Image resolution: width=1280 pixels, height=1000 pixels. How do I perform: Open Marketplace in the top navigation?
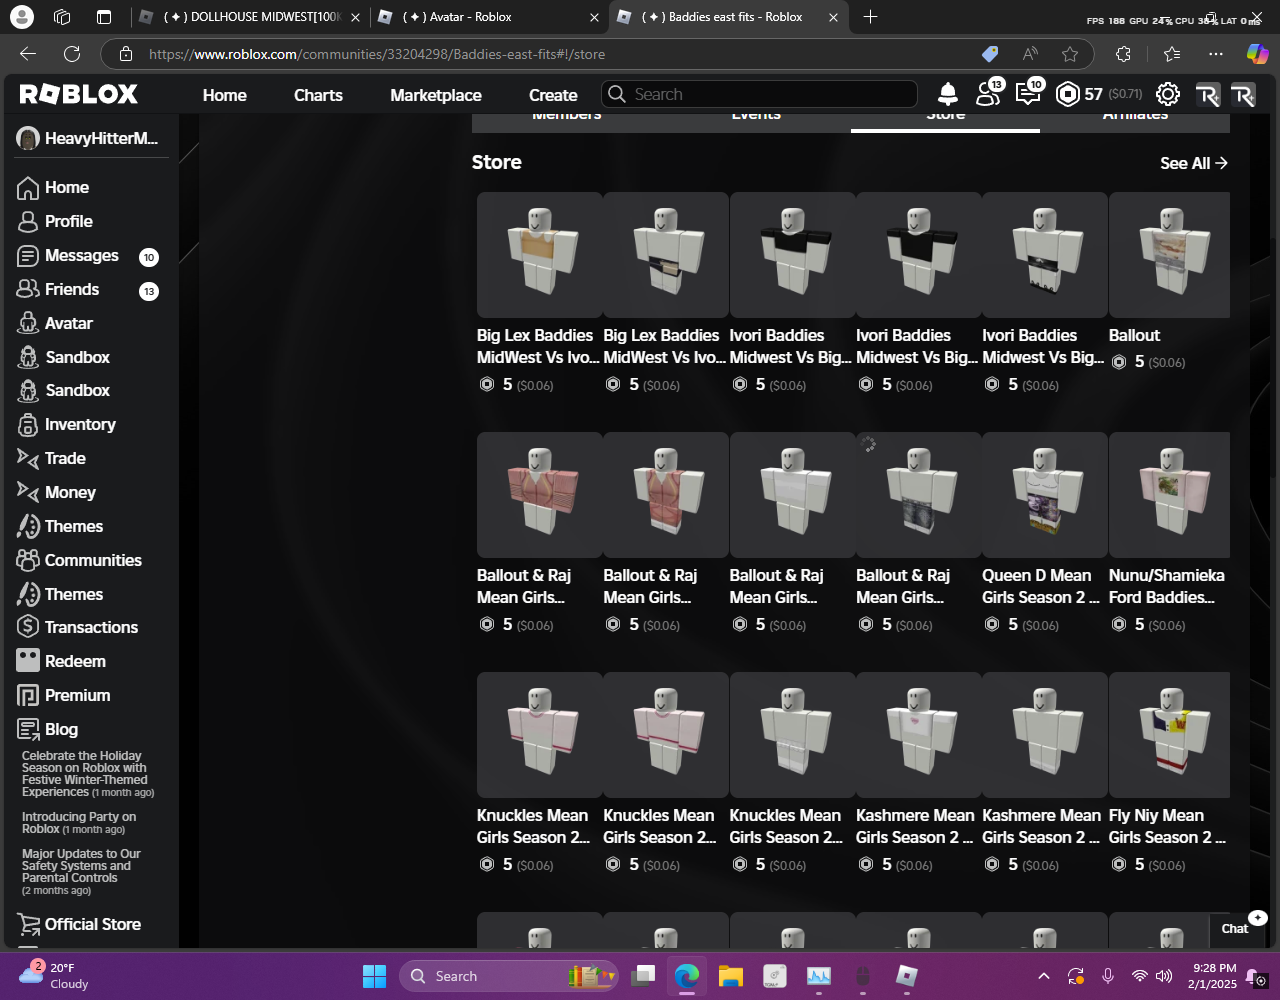[435, 95]
